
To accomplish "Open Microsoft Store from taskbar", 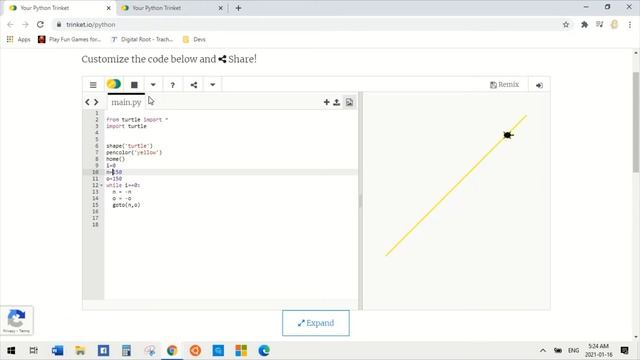I will (x=241, y=351).
